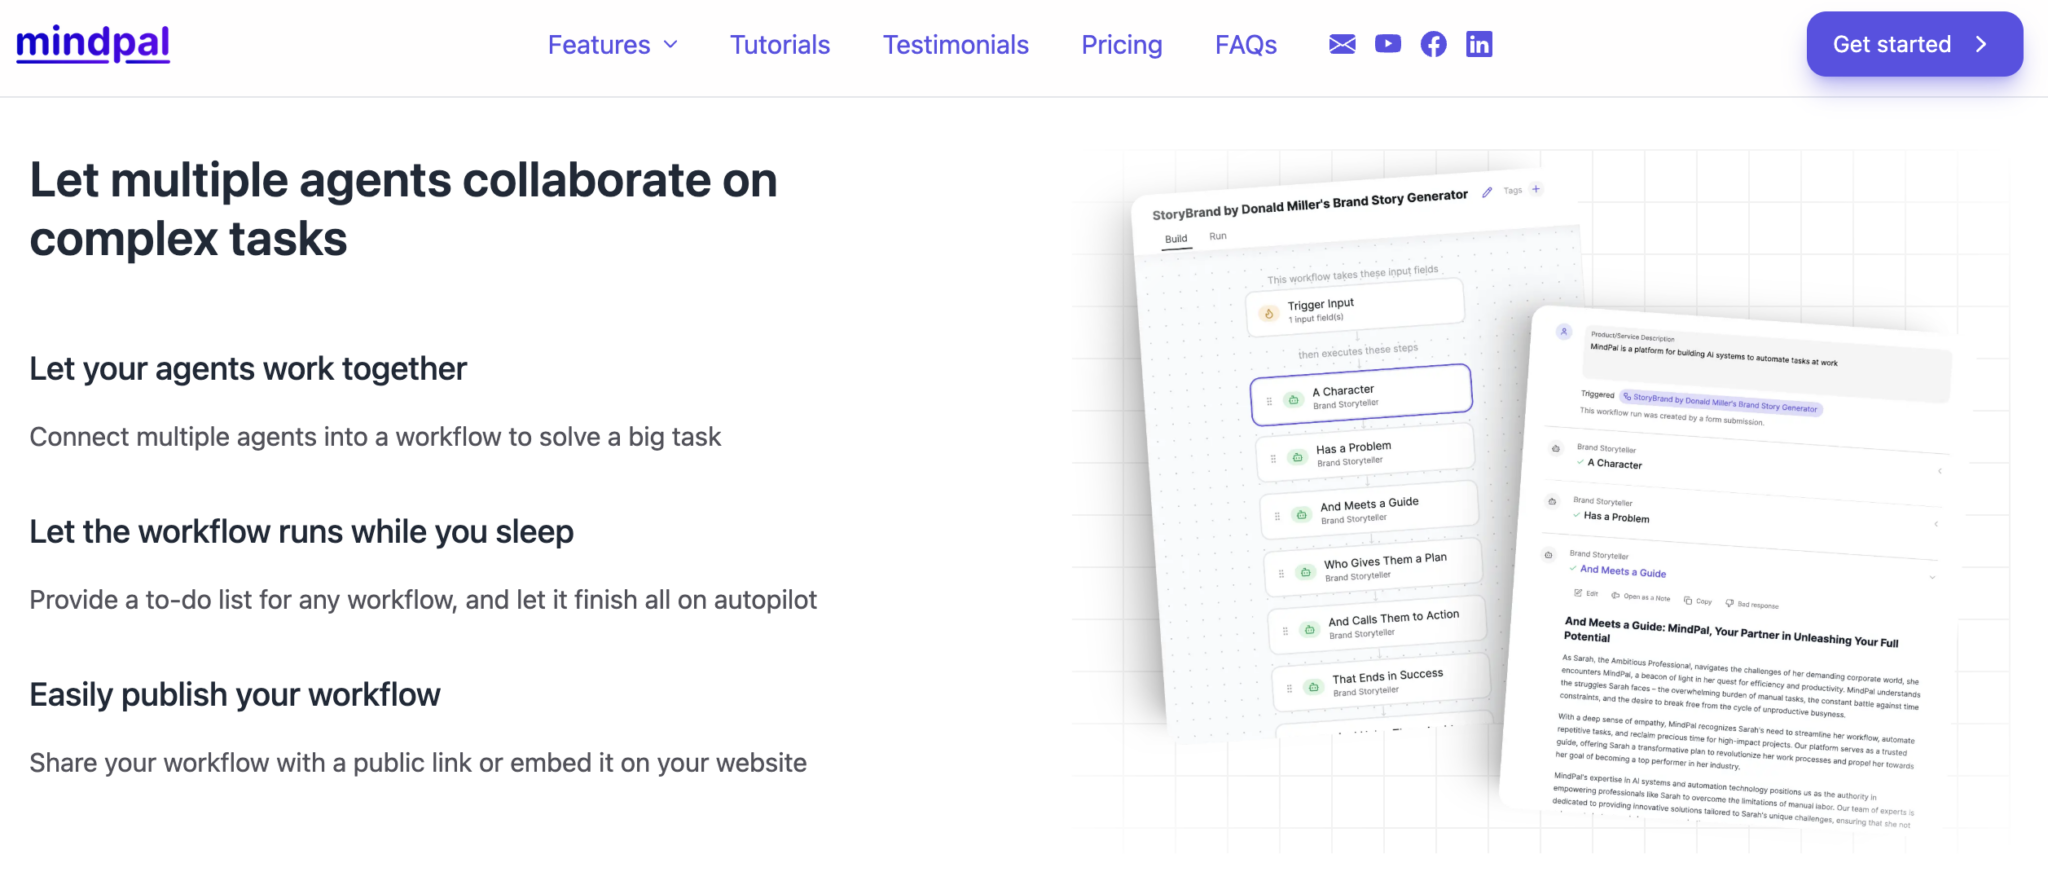Click the Get started button
This screenshot has width=2048, height=872.
coord(1913,43)
